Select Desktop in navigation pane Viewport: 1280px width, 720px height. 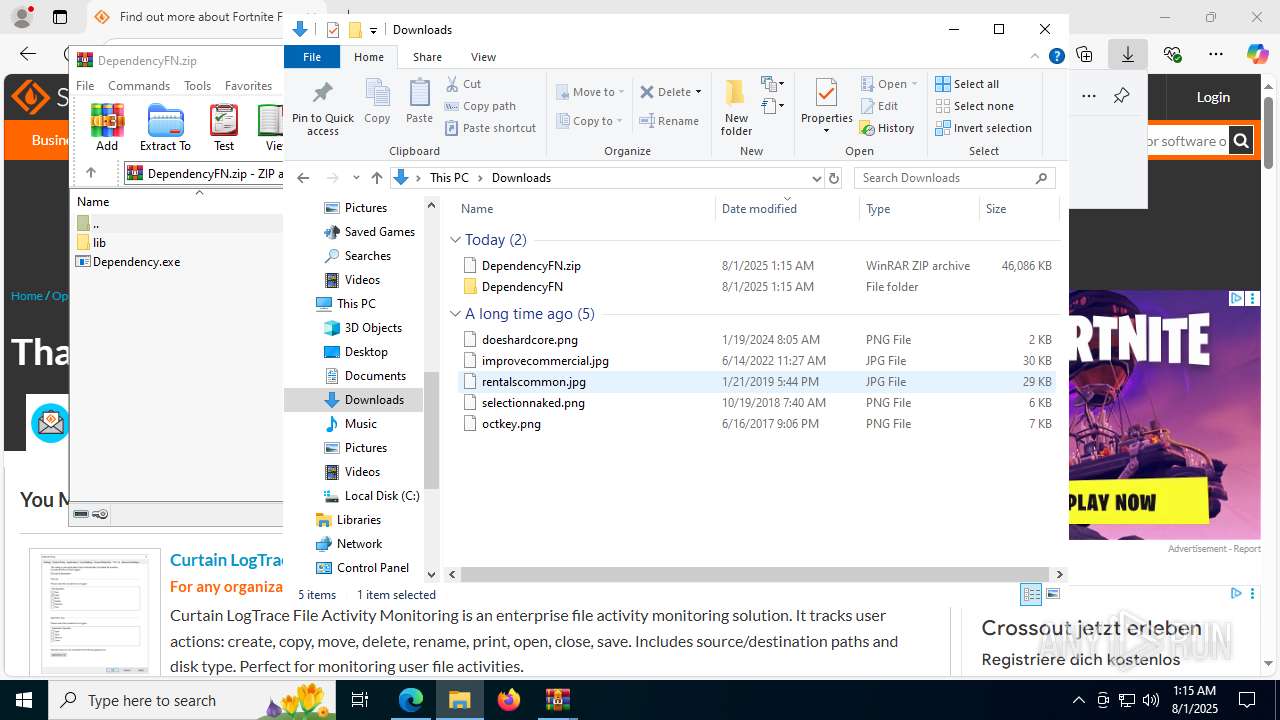pos(366,352)
